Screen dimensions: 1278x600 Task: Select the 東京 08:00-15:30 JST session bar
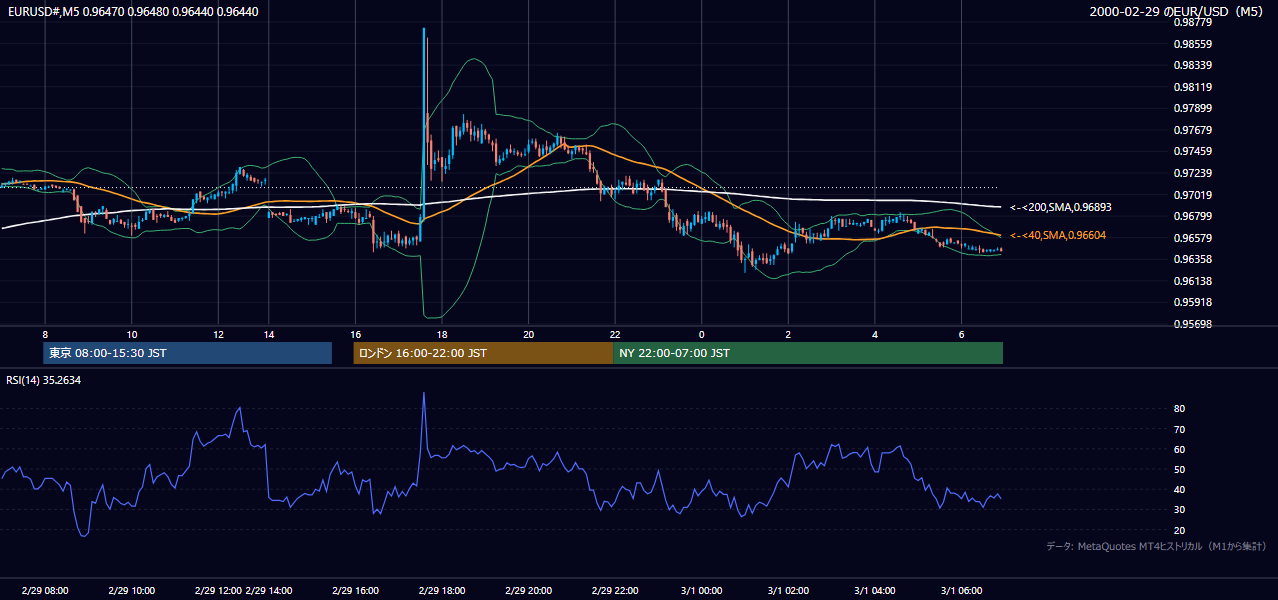[x=188, y=353]
